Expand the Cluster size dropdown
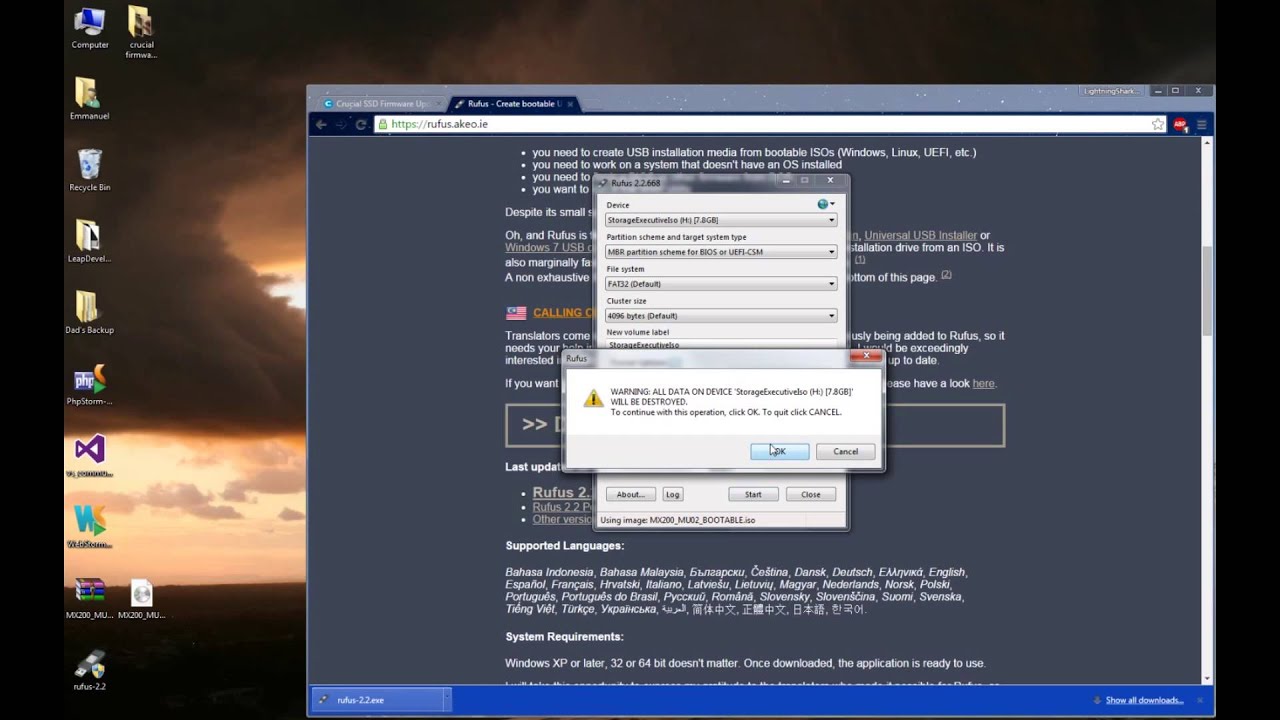The width and height of the screenshot is (1280, 720). [x=721, y=316]
